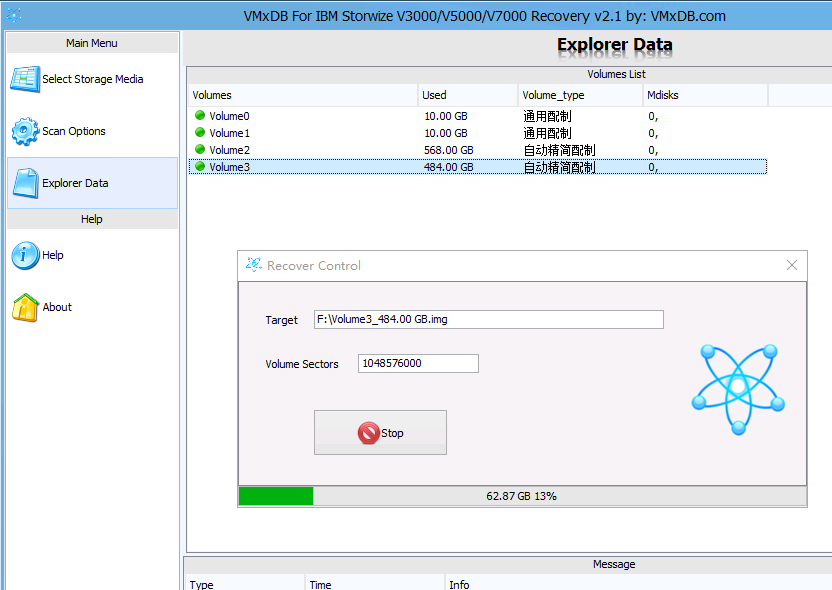Click the Target file path field
This screenshot has height=590, width=832.
[488, 320]
